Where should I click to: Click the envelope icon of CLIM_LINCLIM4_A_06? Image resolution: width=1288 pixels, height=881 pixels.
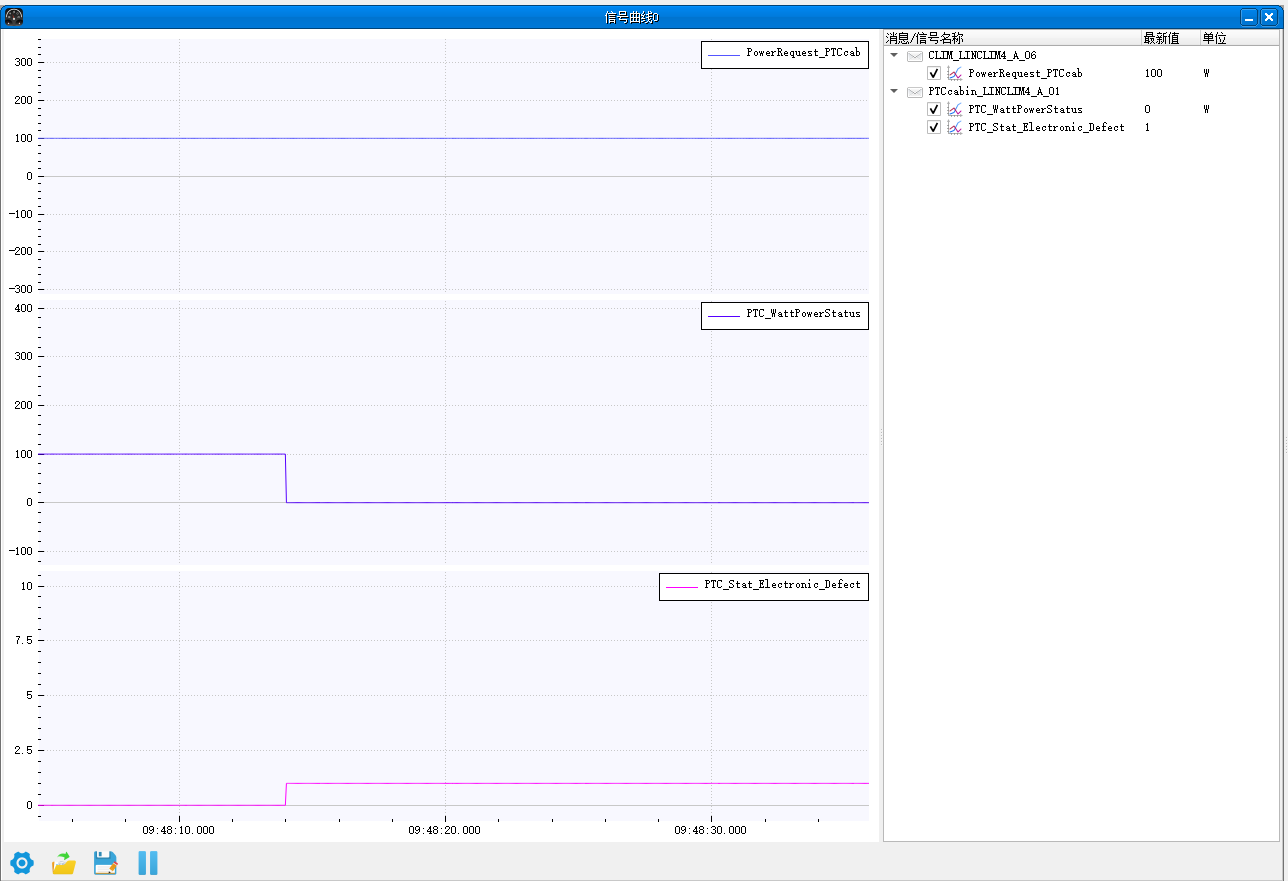[x=915, y=55]
